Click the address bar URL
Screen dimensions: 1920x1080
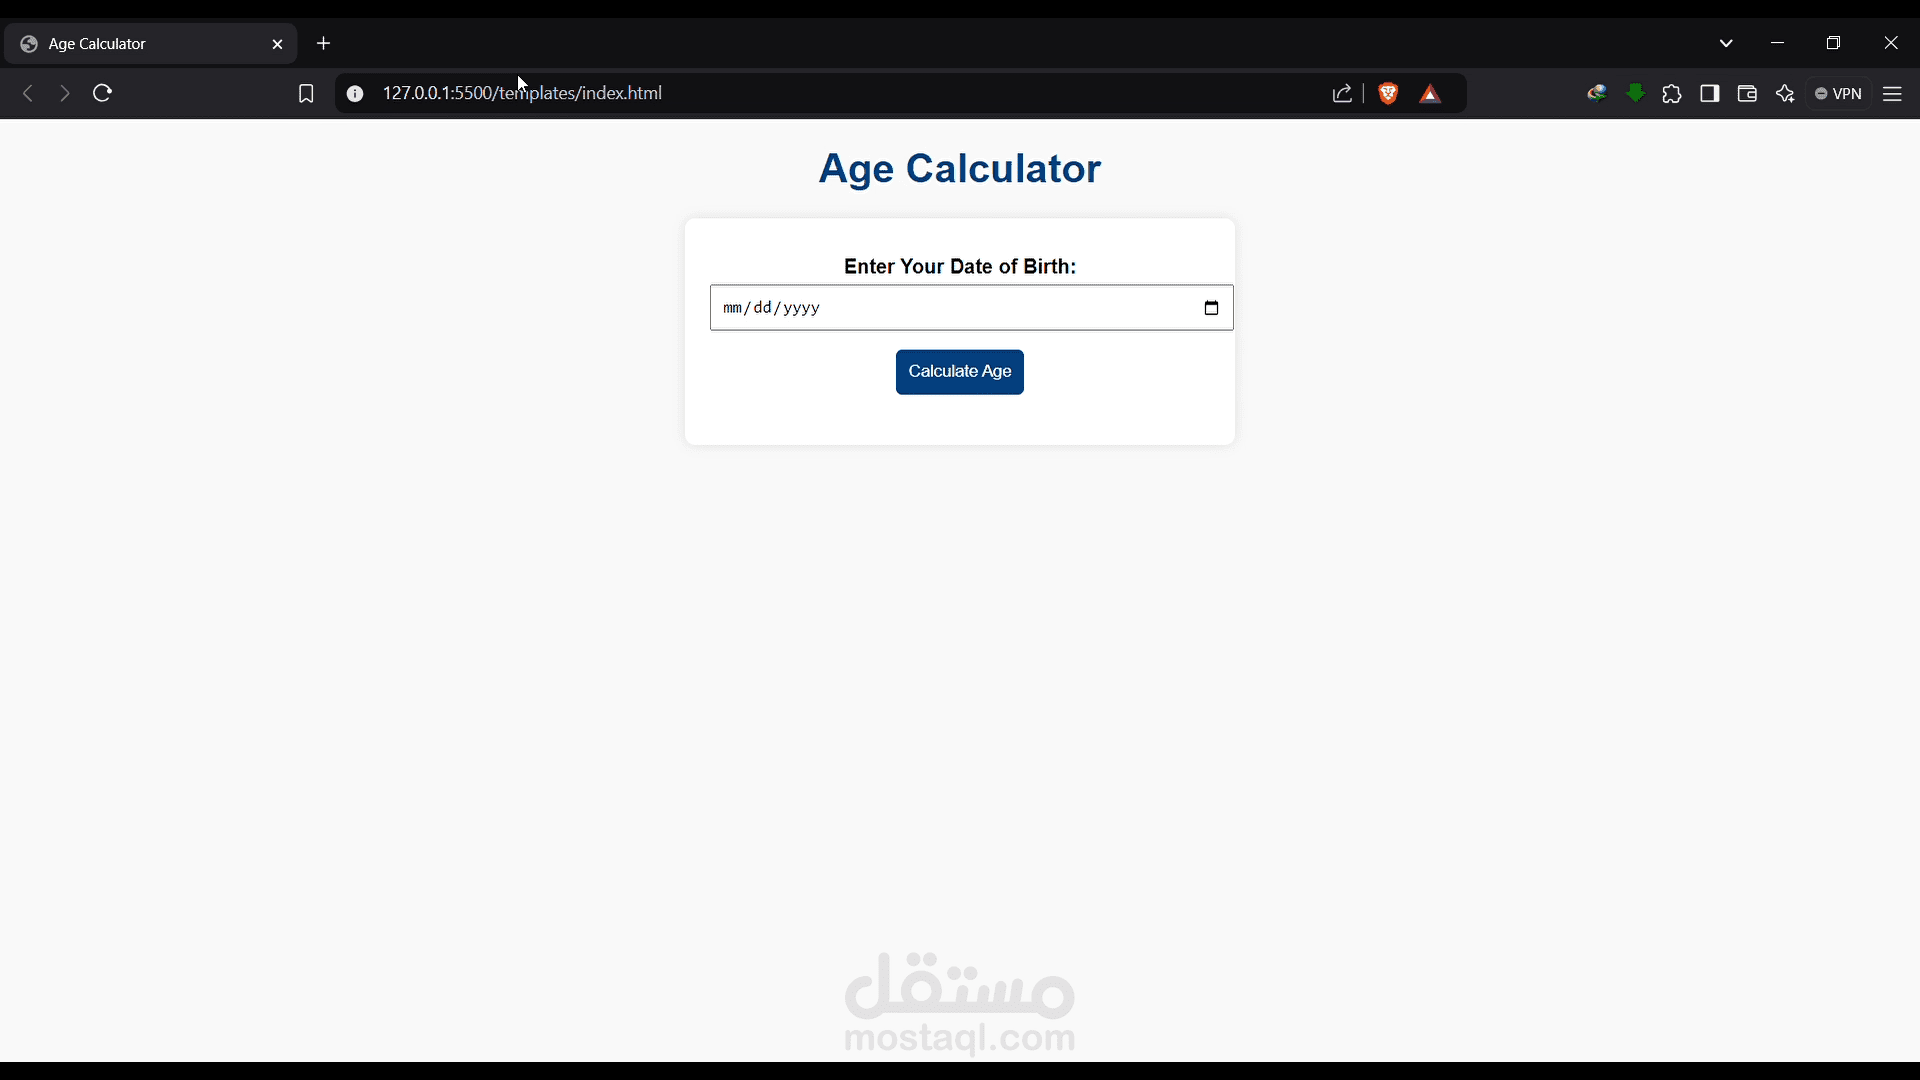[522, 93]
